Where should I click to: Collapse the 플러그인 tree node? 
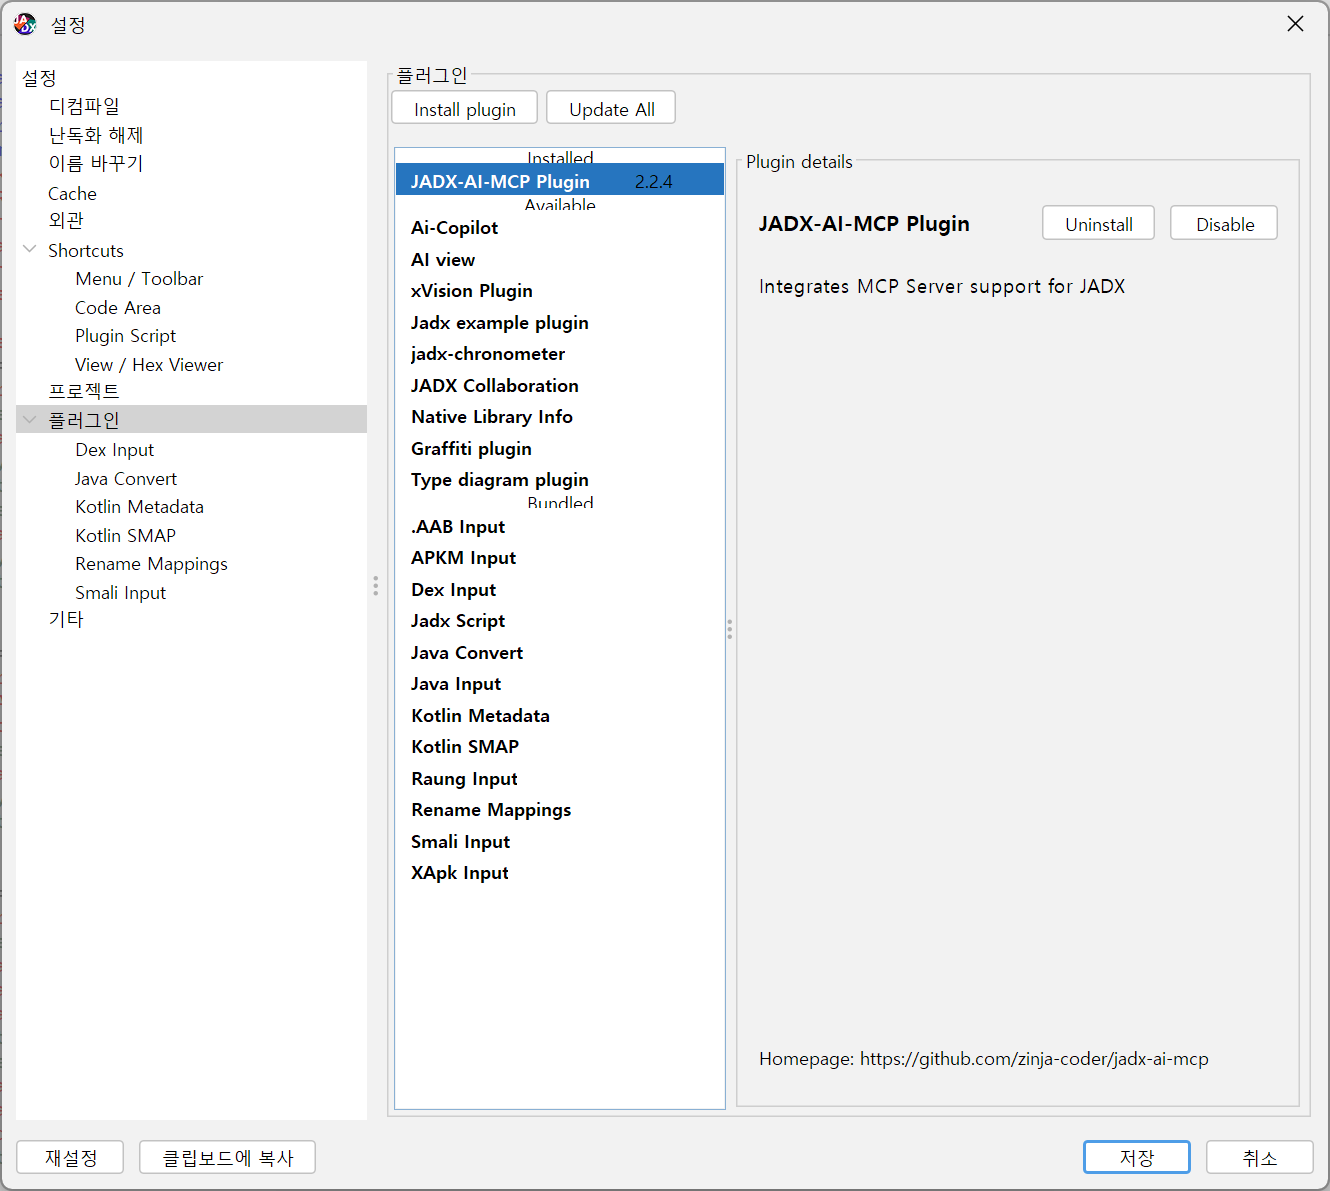[30, 419]
